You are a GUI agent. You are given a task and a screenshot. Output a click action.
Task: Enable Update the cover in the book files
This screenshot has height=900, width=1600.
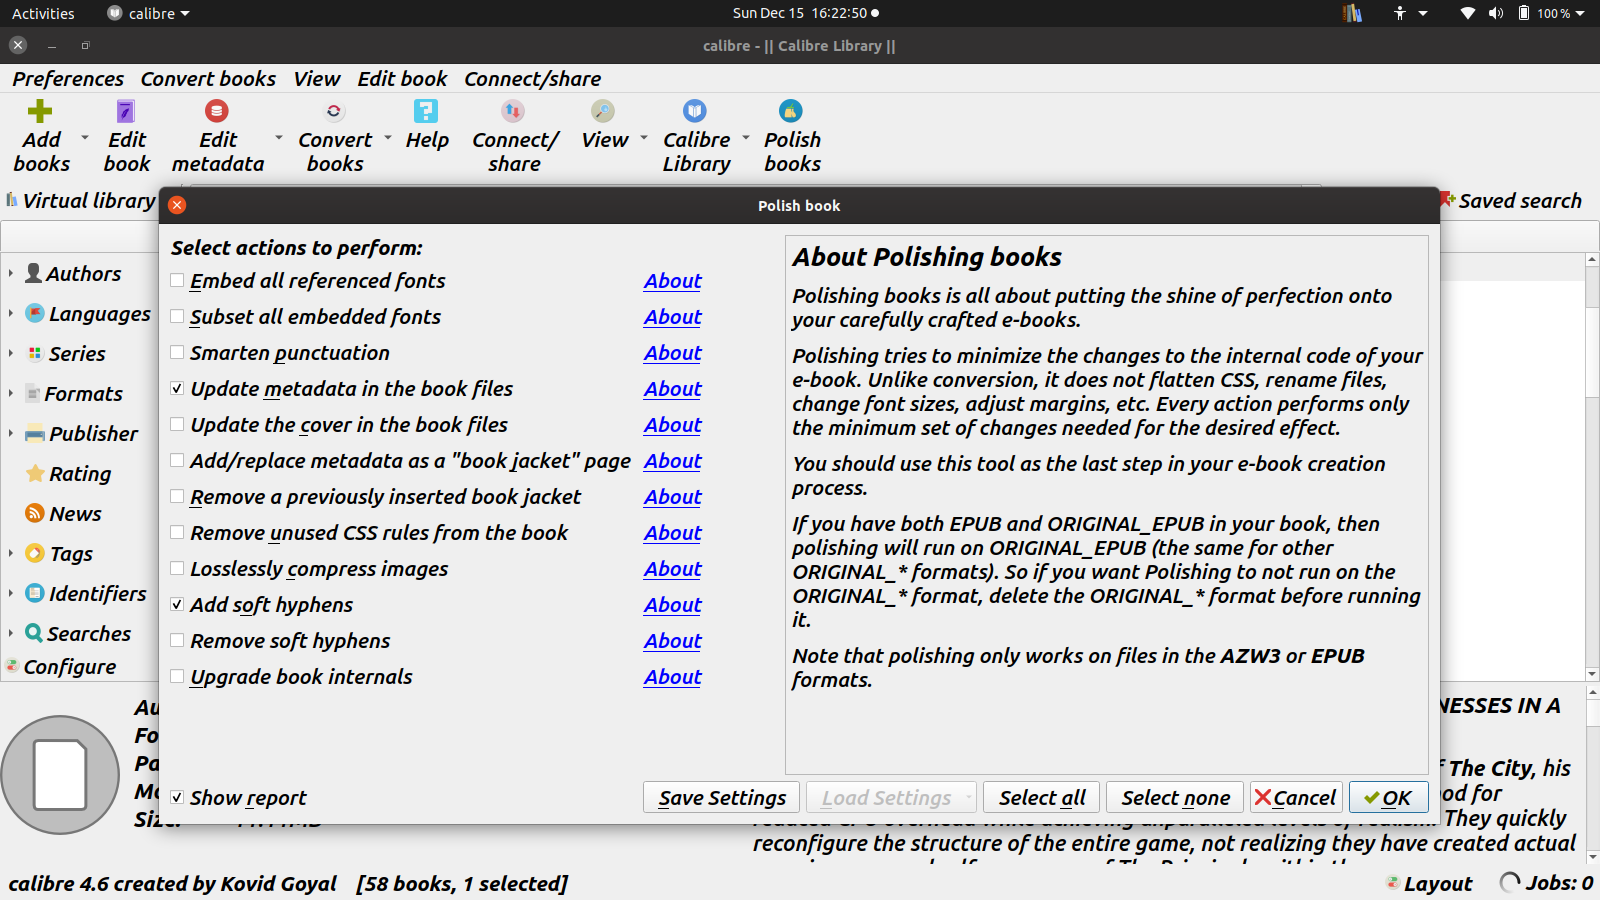click(177, 425)
